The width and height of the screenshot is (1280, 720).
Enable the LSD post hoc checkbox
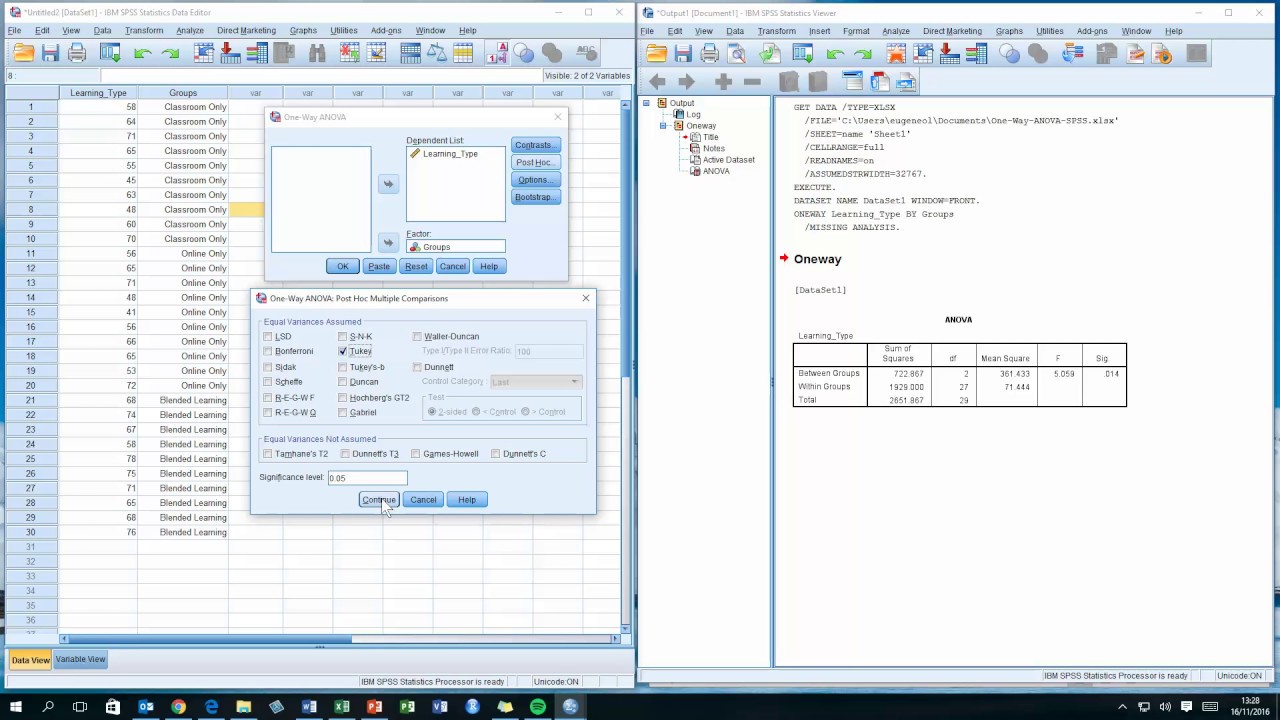coord(268,337)
